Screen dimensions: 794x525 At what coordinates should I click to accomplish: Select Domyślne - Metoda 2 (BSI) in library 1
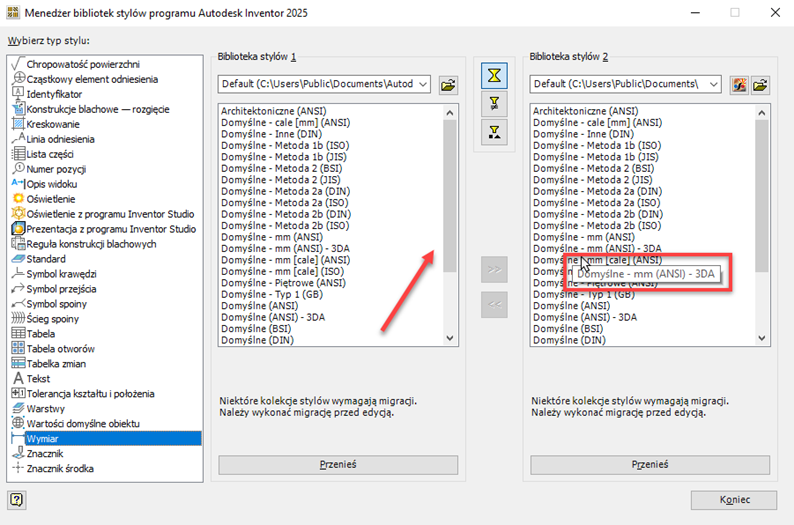point(282,169)
